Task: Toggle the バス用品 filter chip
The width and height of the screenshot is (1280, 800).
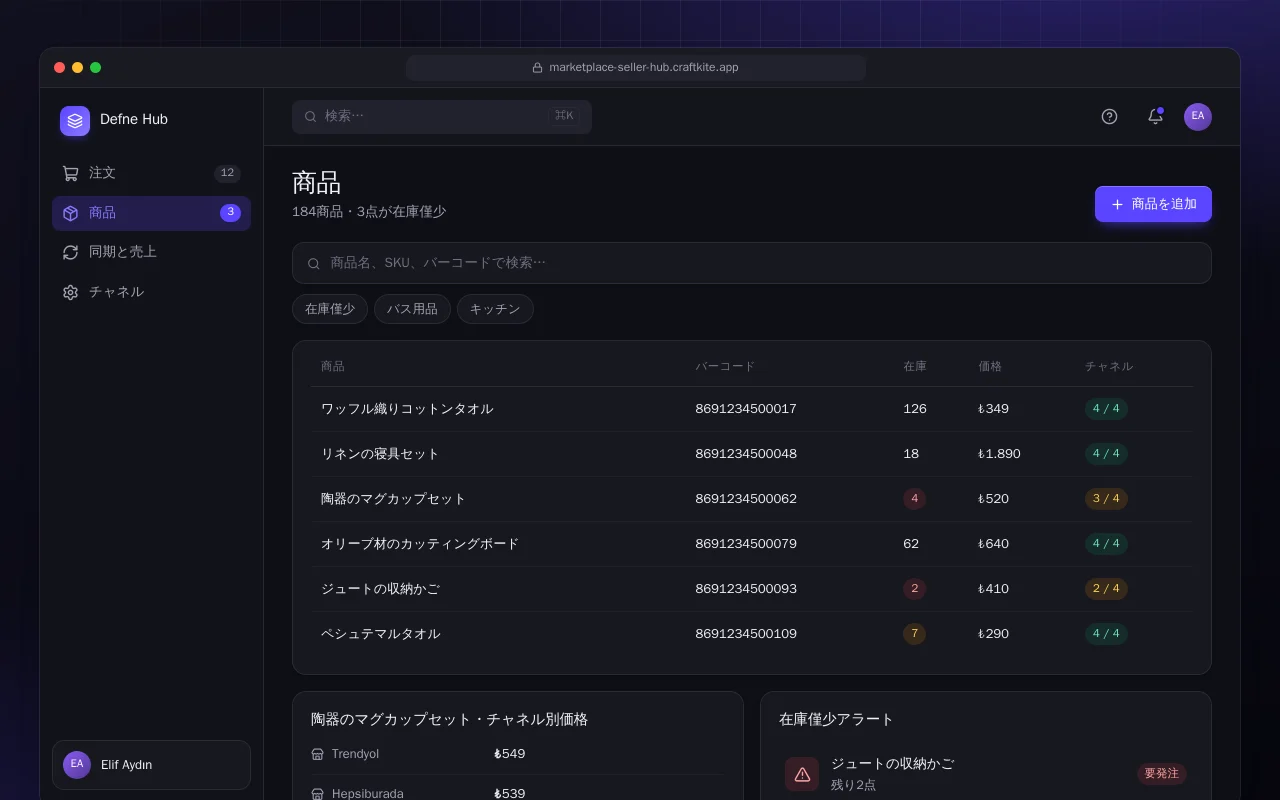Action: tap(412, 309)
